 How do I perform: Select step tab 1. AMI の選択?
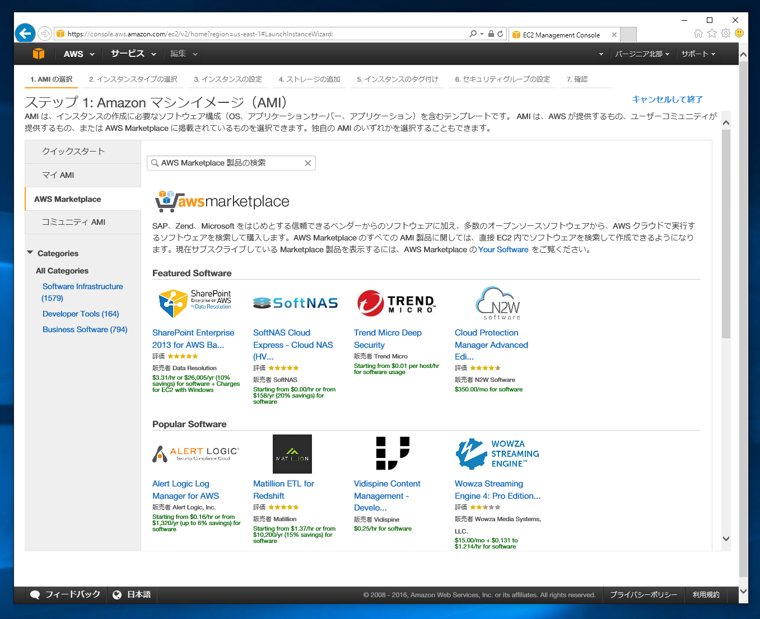click(x=51, y=79)
